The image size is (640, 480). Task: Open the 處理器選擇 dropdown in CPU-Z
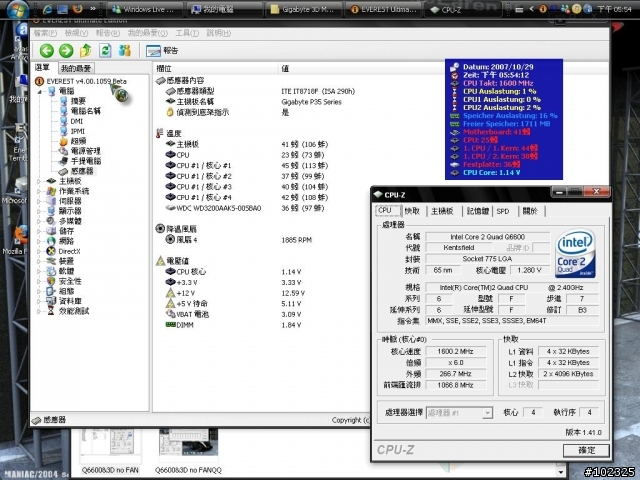point(459,413)
